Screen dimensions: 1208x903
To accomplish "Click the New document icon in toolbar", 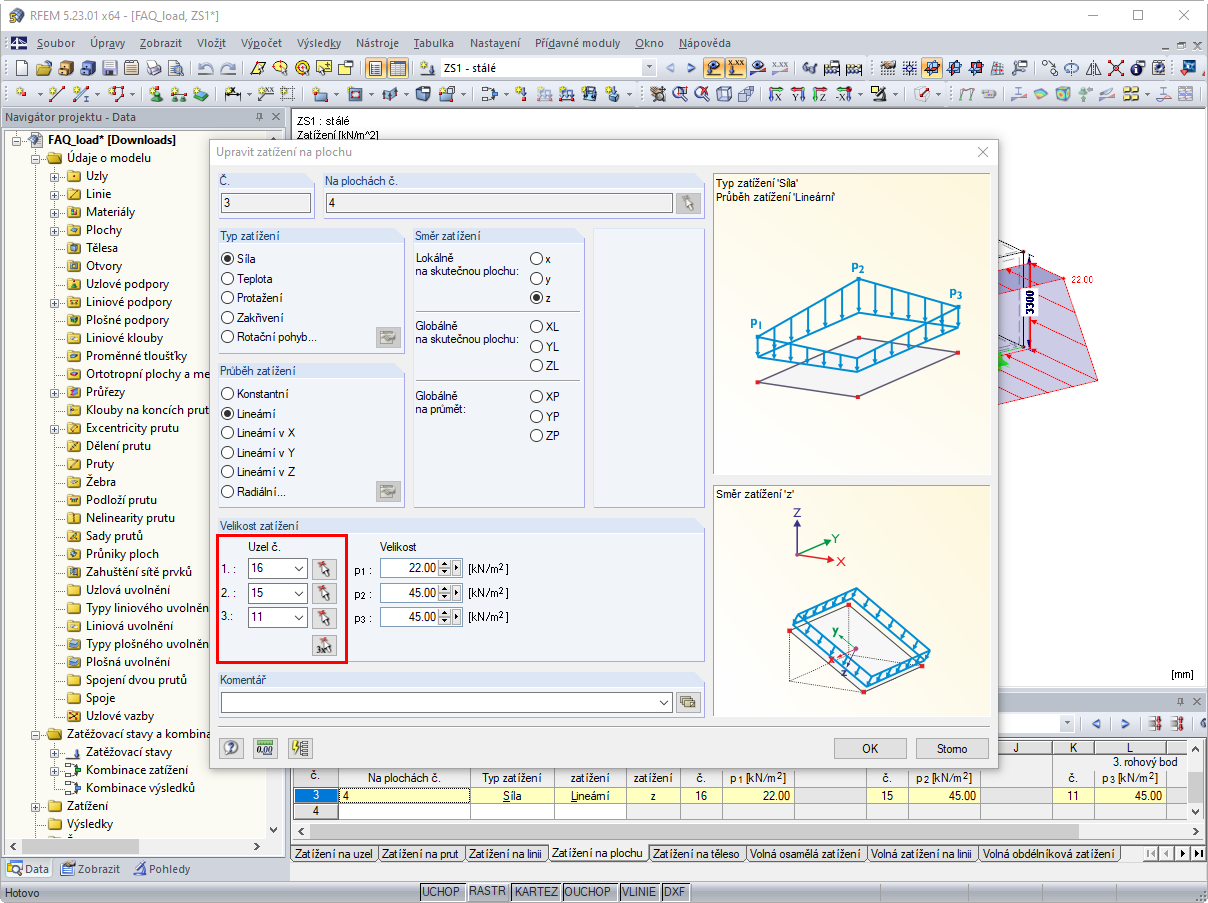I will (x=22, y=68).
